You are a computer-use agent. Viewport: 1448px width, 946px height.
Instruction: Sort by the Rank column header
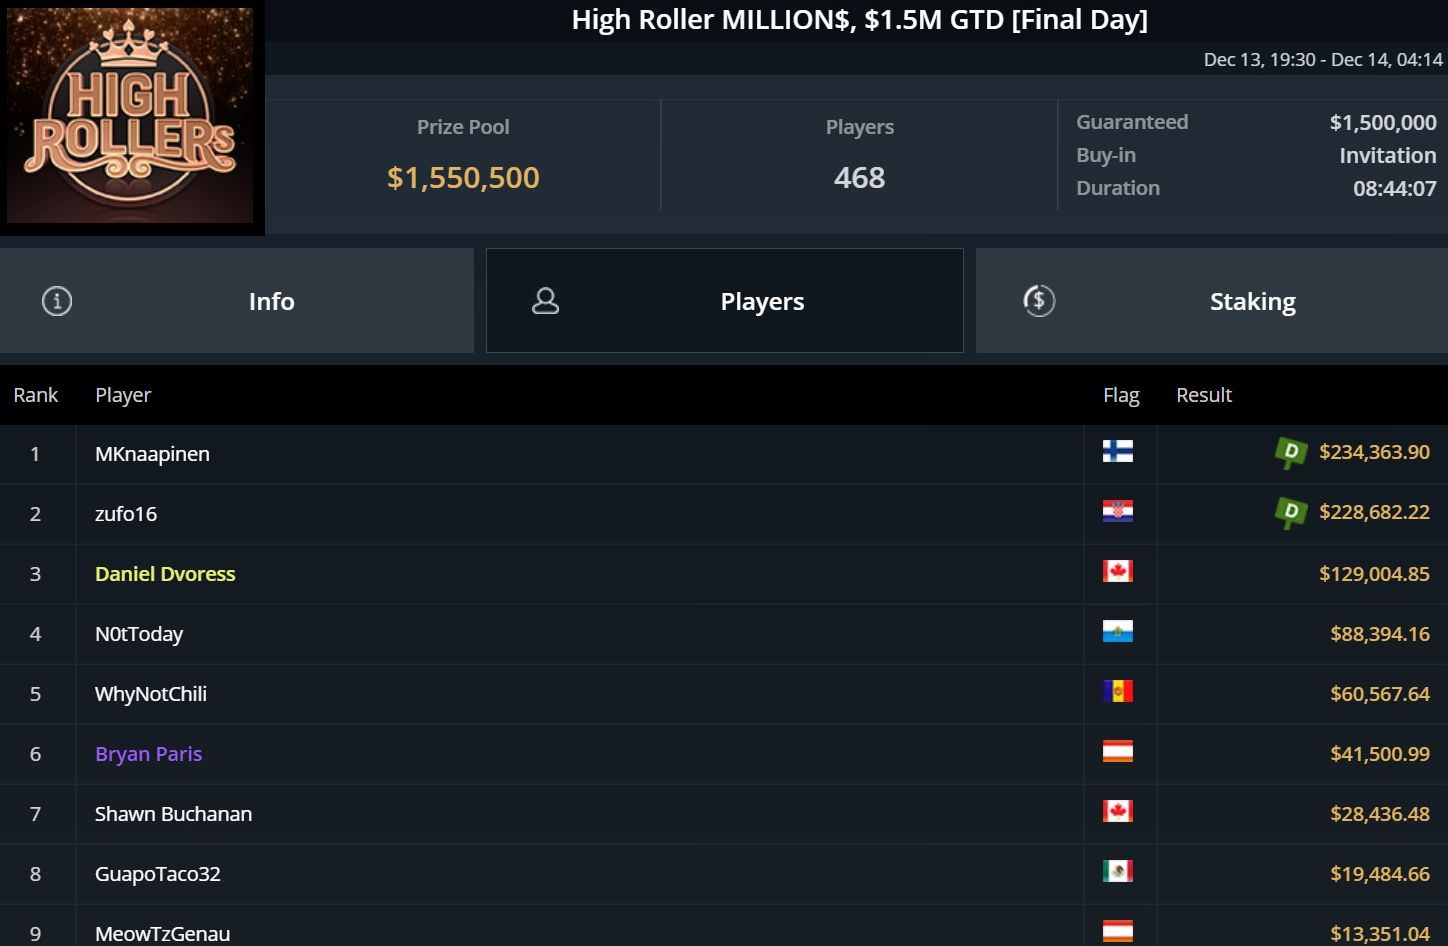pyautogui.click(x=36, y=395)
